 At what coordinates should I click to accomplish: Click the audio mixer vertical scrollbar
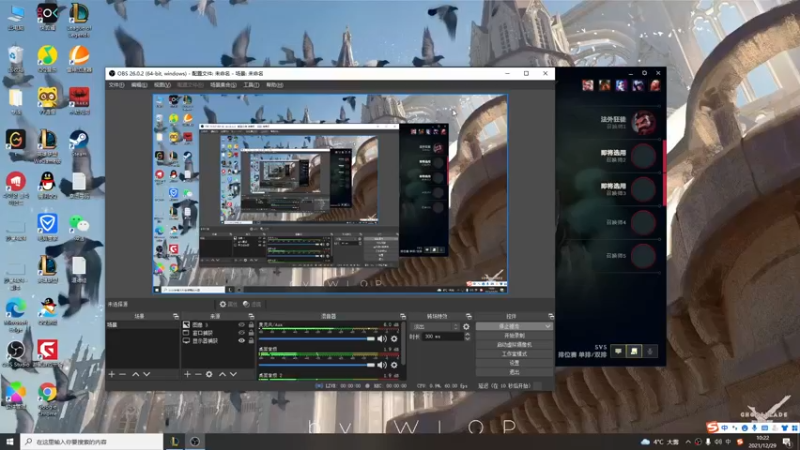[403, 343]
